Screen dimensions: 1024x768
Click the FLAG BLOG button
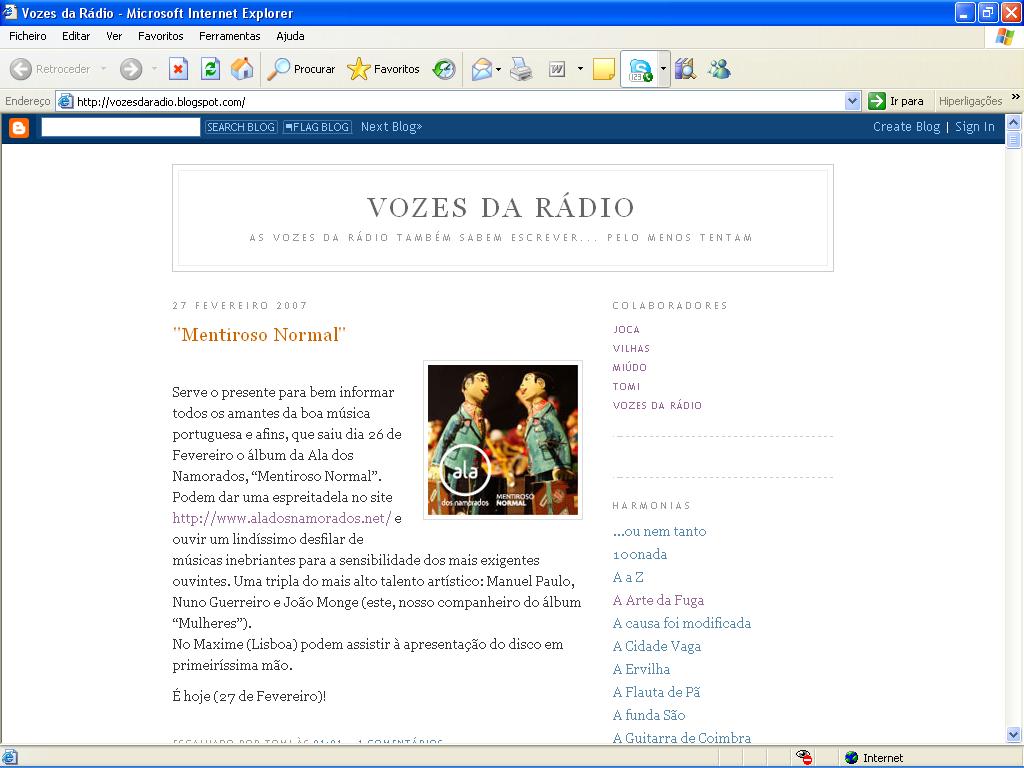point(317,127)
